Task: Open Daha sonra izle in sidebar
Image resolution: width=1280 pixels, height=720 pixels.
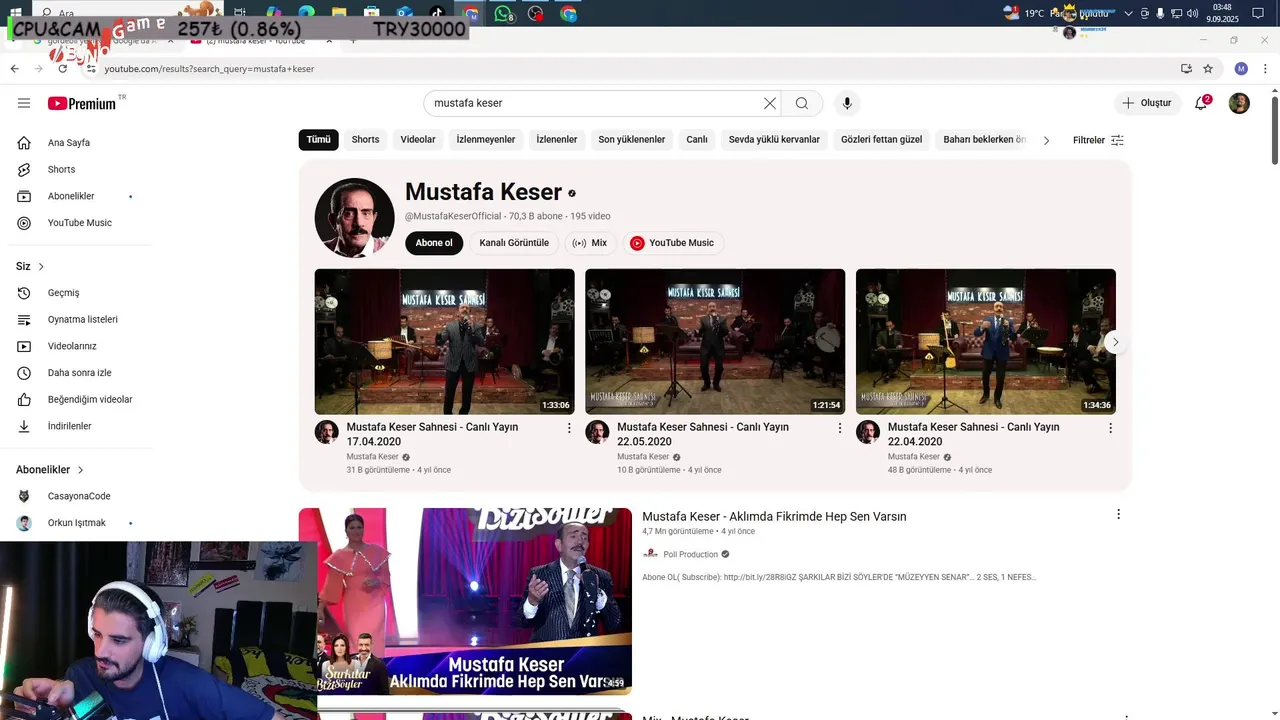Action: pyautogui.click(x=80, y=373)
